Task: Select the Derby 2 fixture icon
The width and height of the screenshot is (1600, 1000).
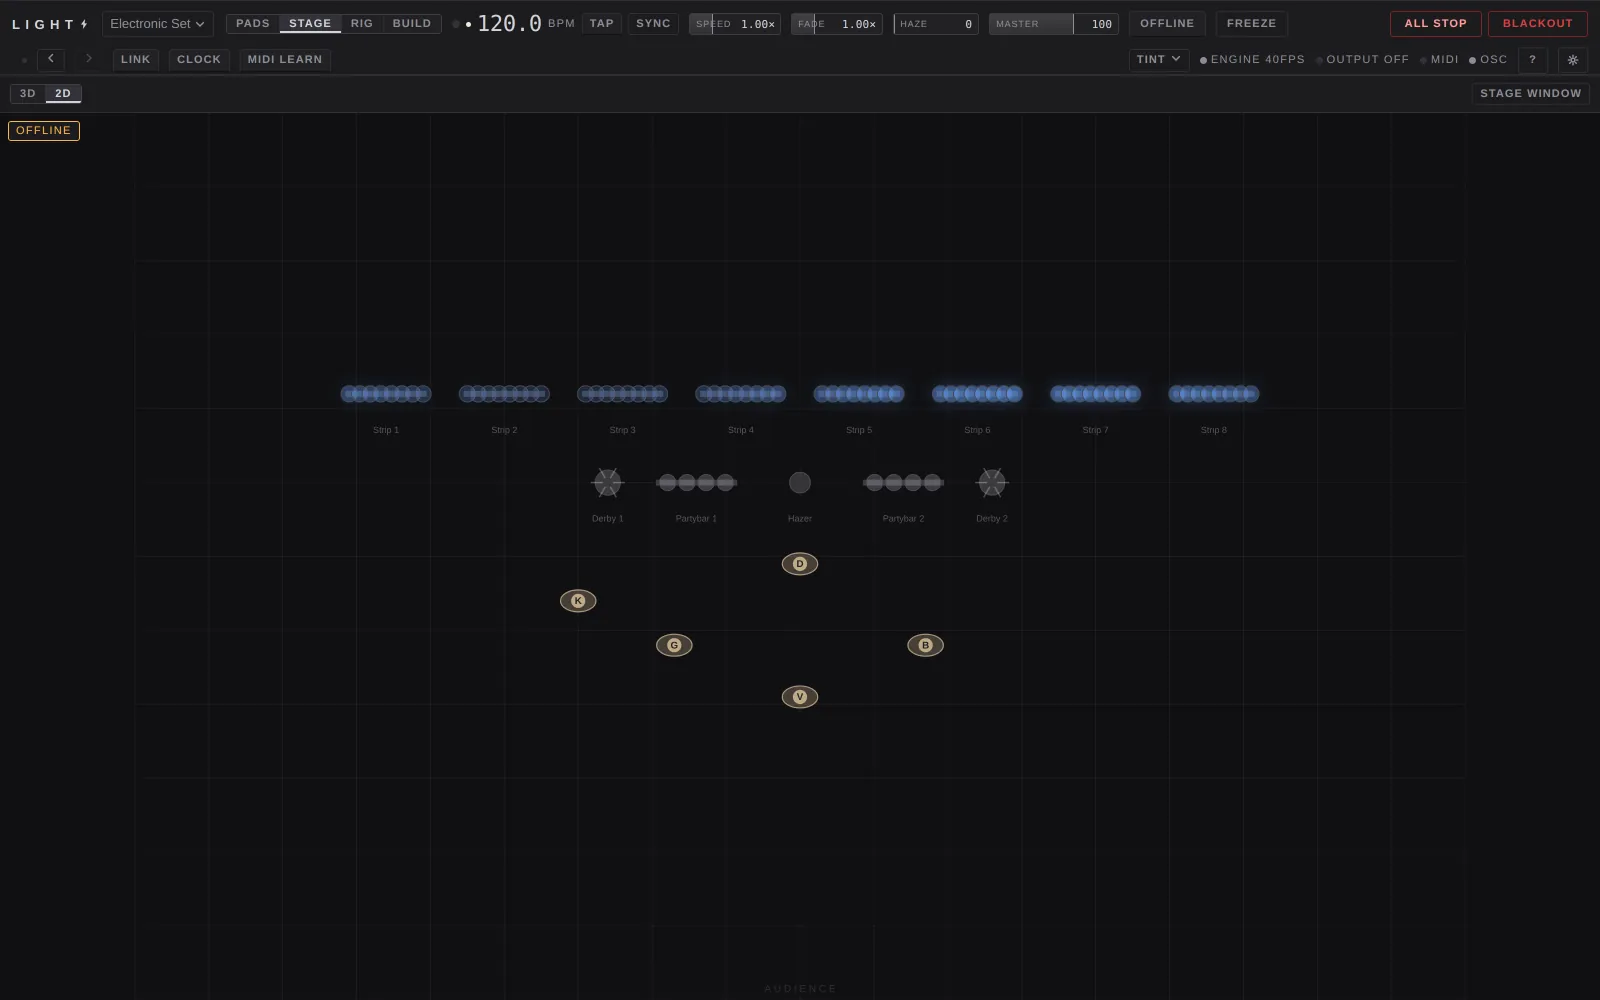Action: click(991, 482)
